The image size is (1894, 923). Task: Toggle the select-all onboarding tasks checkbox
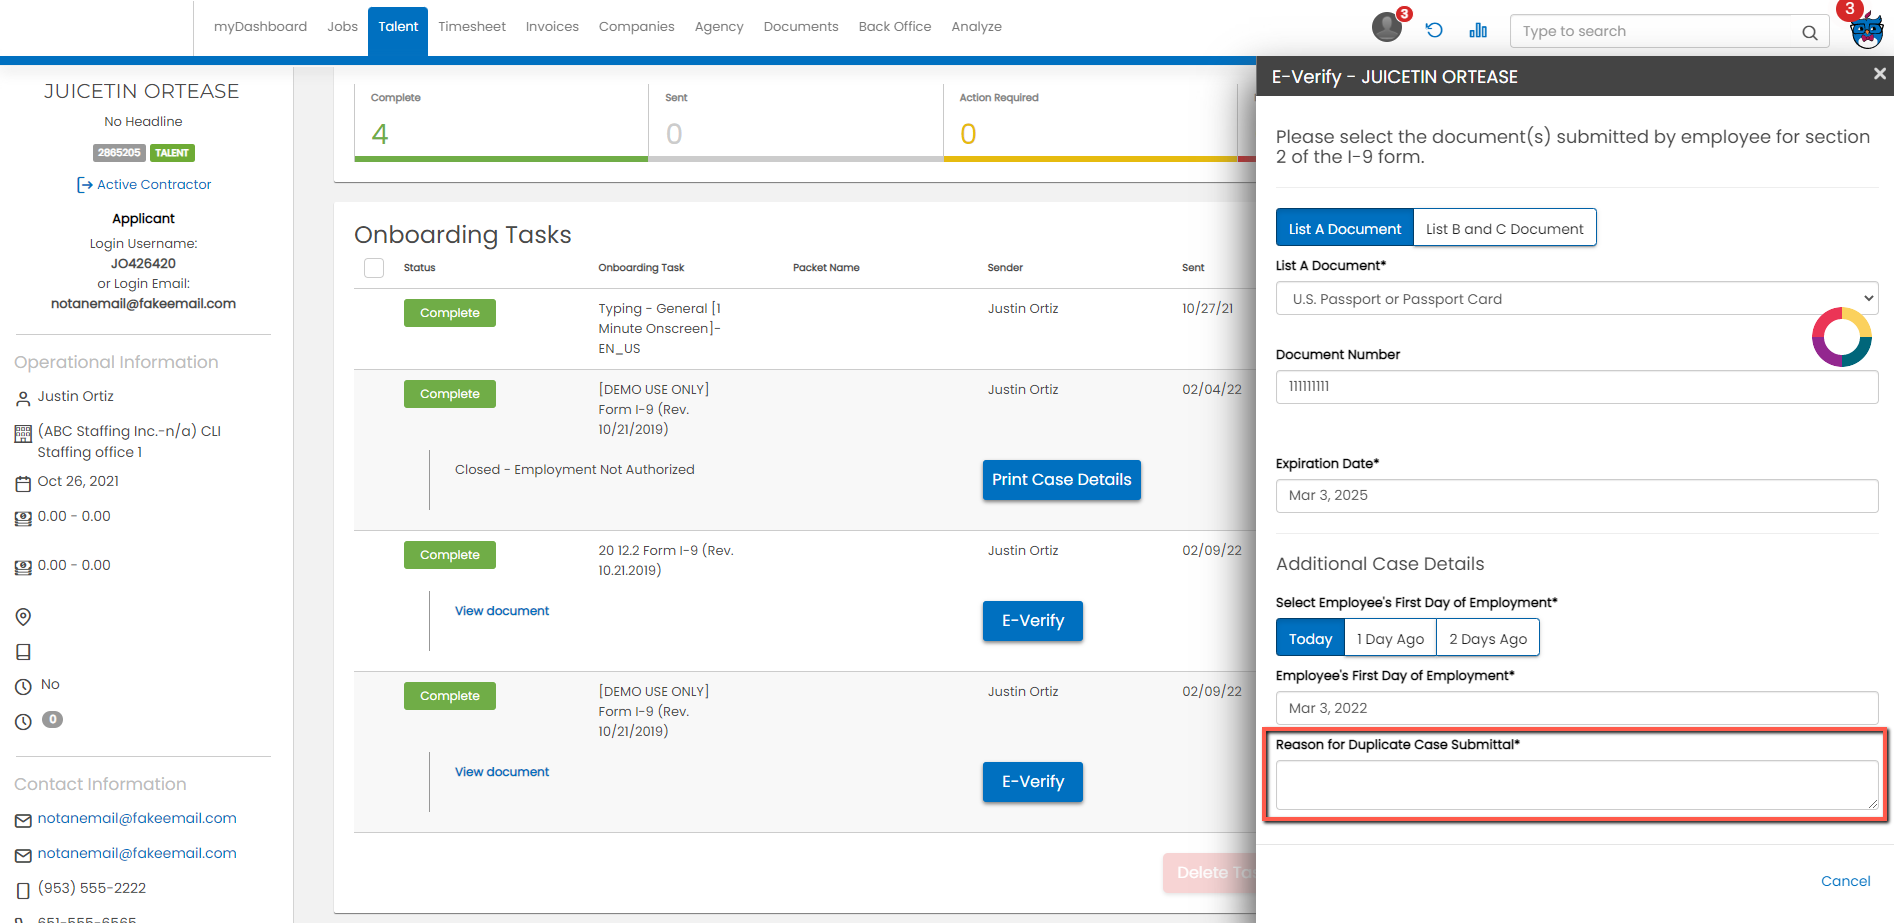pos(374,268)
